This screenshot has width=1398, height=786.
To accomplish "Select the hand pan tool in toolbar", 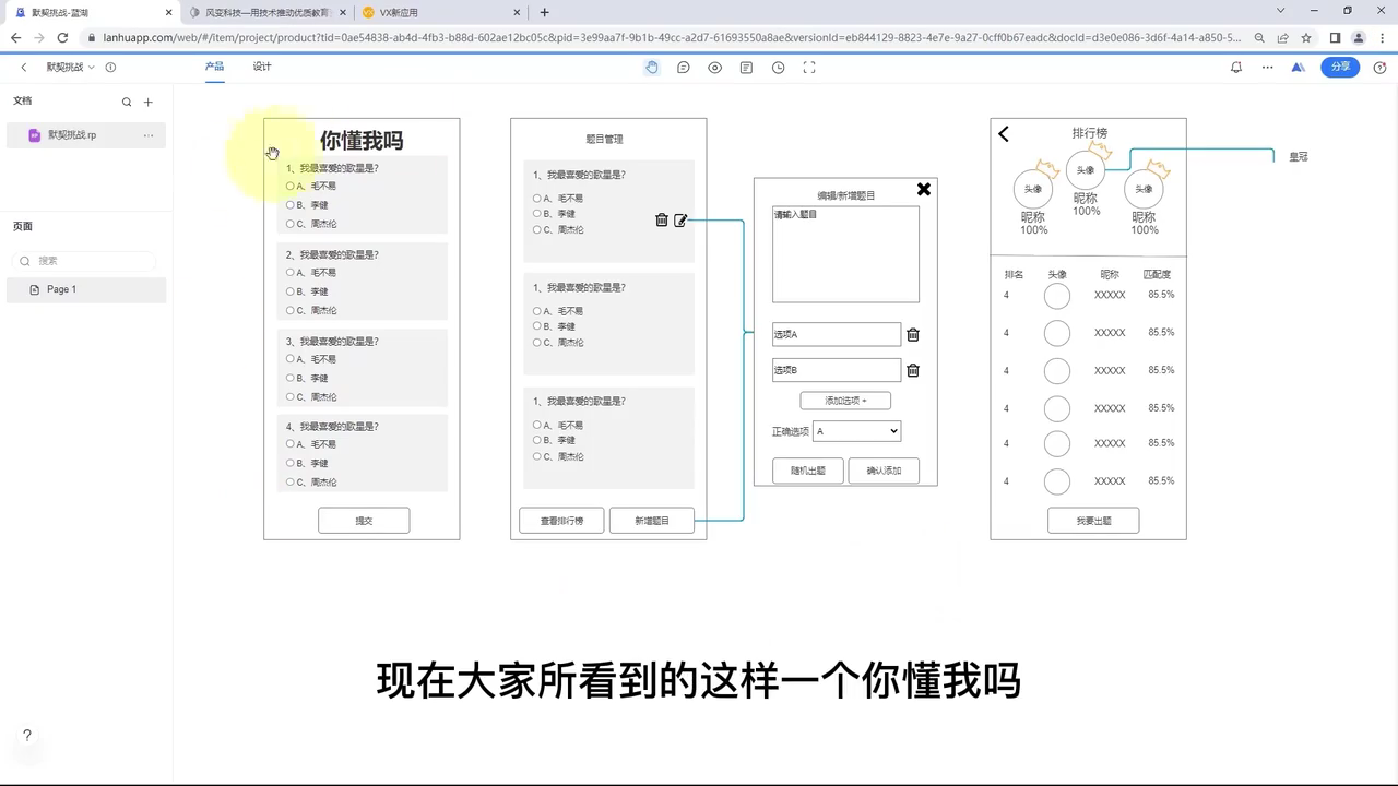I will point(652,67).
